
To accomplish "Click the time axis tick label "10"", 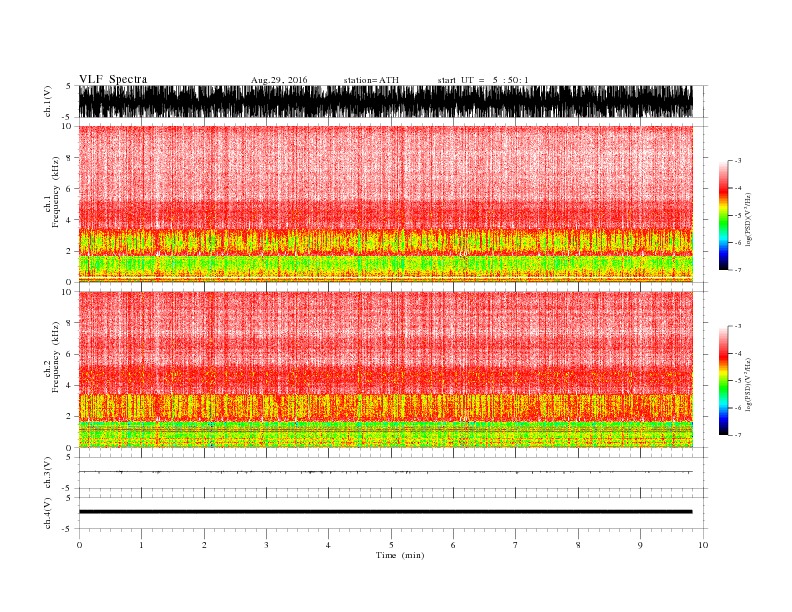I will tap(703, 545).
